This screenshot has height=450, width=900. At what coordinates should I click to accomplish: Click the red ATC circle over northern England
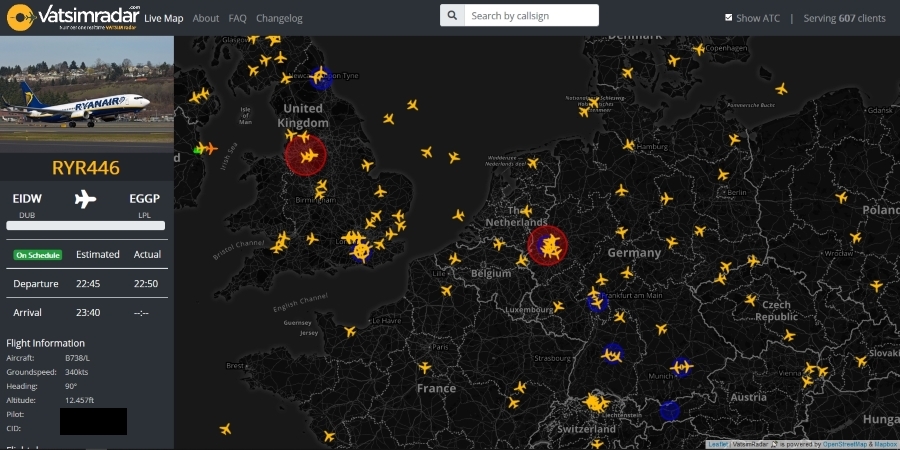pyautogui.click(x=306, y=155)
